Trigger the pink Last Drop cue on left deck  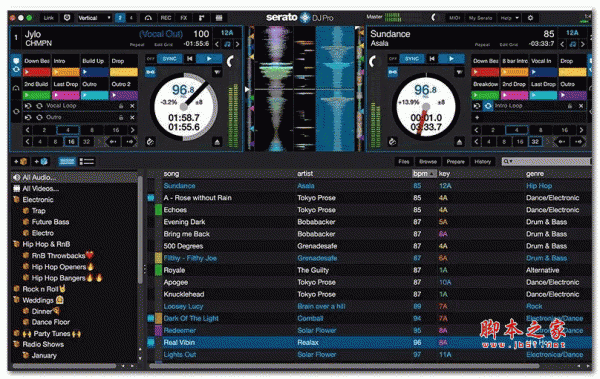coord(66,95)
